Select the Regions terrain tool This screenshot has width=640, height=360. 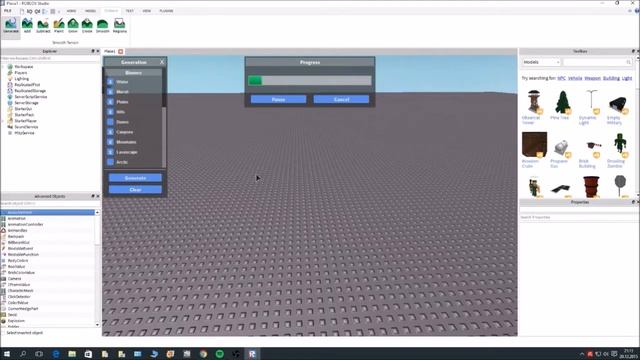(120, 26)
